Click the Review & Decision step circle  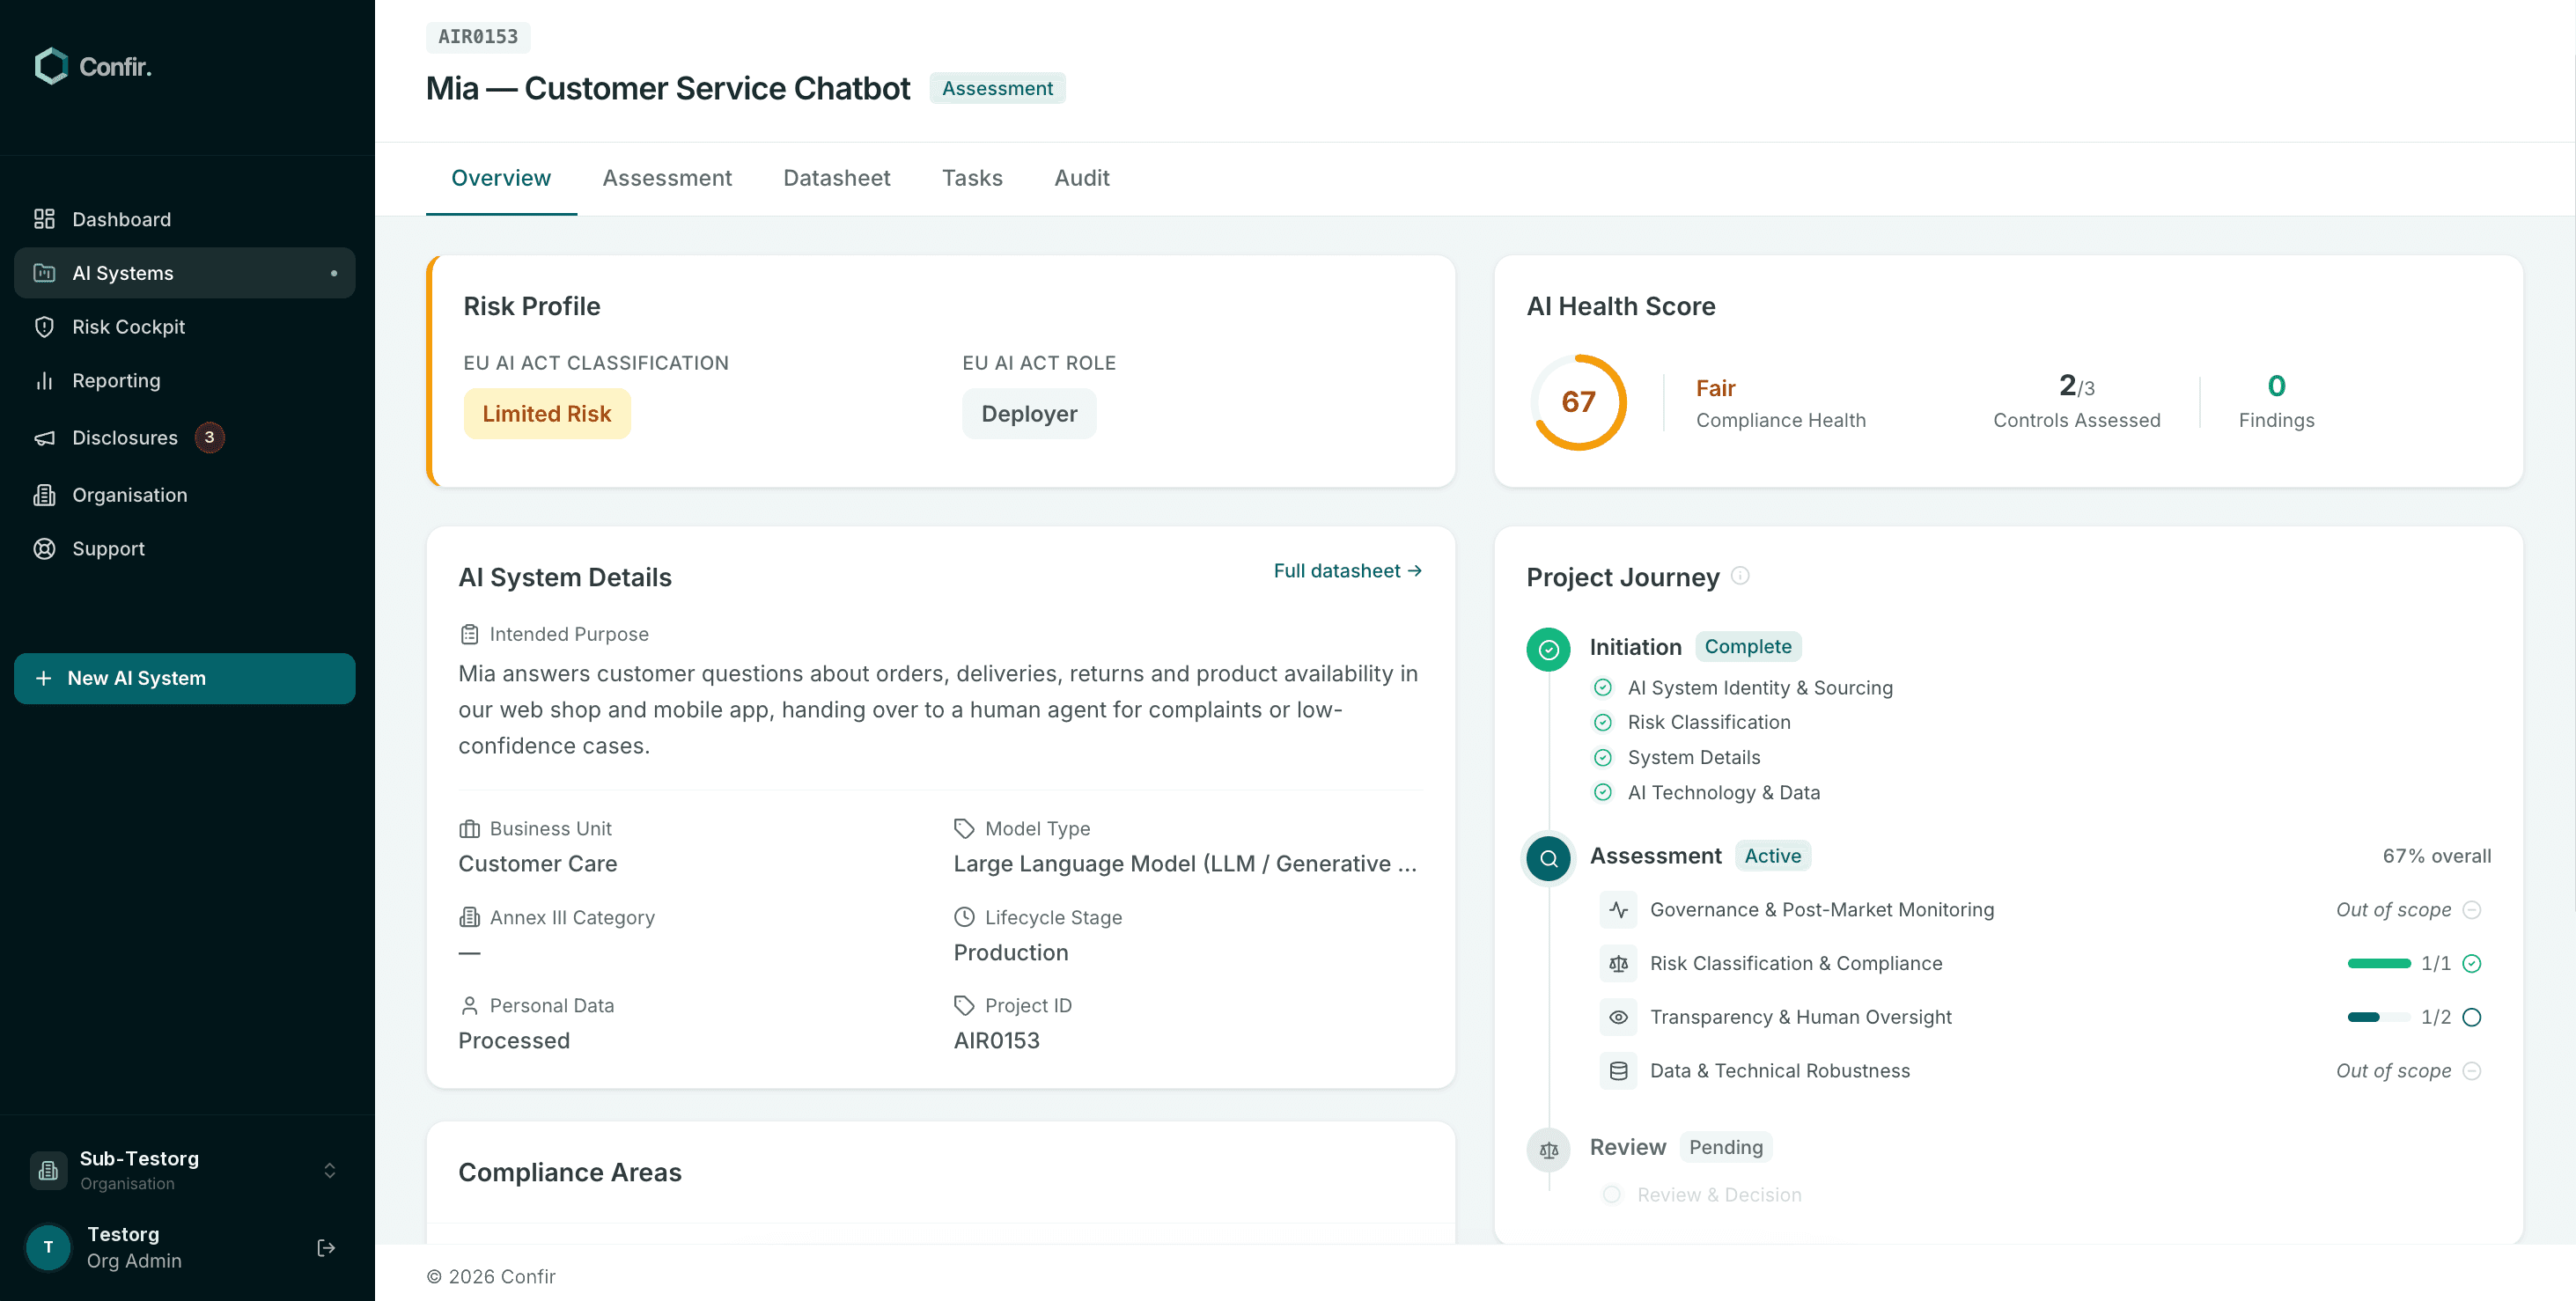coord(1611,1195)
